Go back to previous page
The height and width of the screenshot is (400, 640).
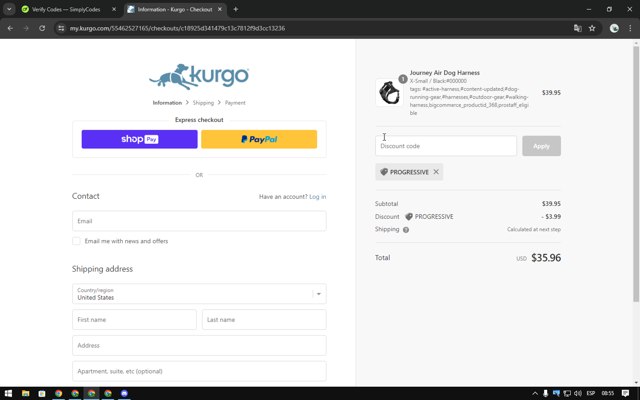click(10, 28)
